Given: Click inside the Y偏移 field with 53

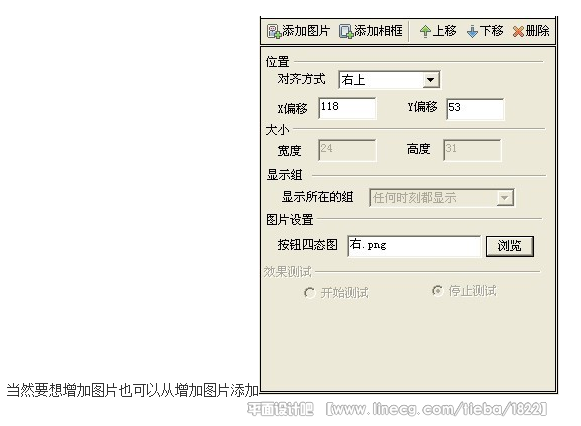Looking at the screenshot, I should point(475,109).
